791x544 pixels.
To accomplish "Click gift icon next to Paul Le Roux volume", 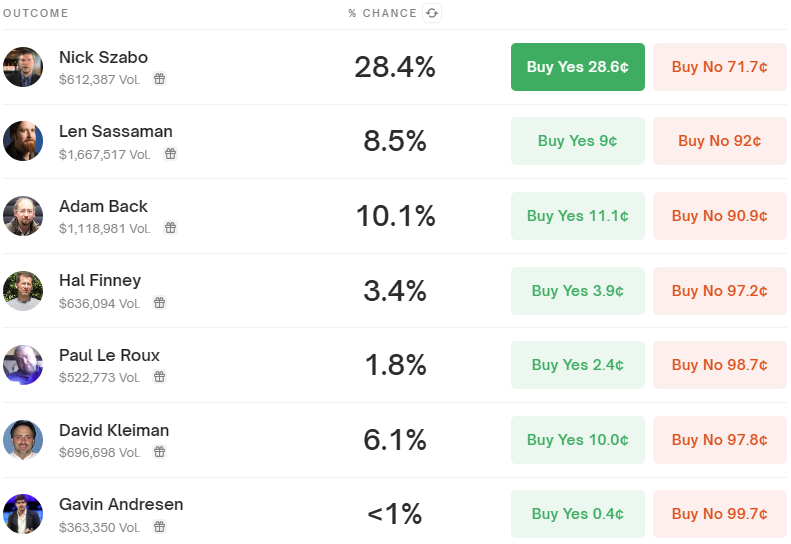I will tap(160, 377).
